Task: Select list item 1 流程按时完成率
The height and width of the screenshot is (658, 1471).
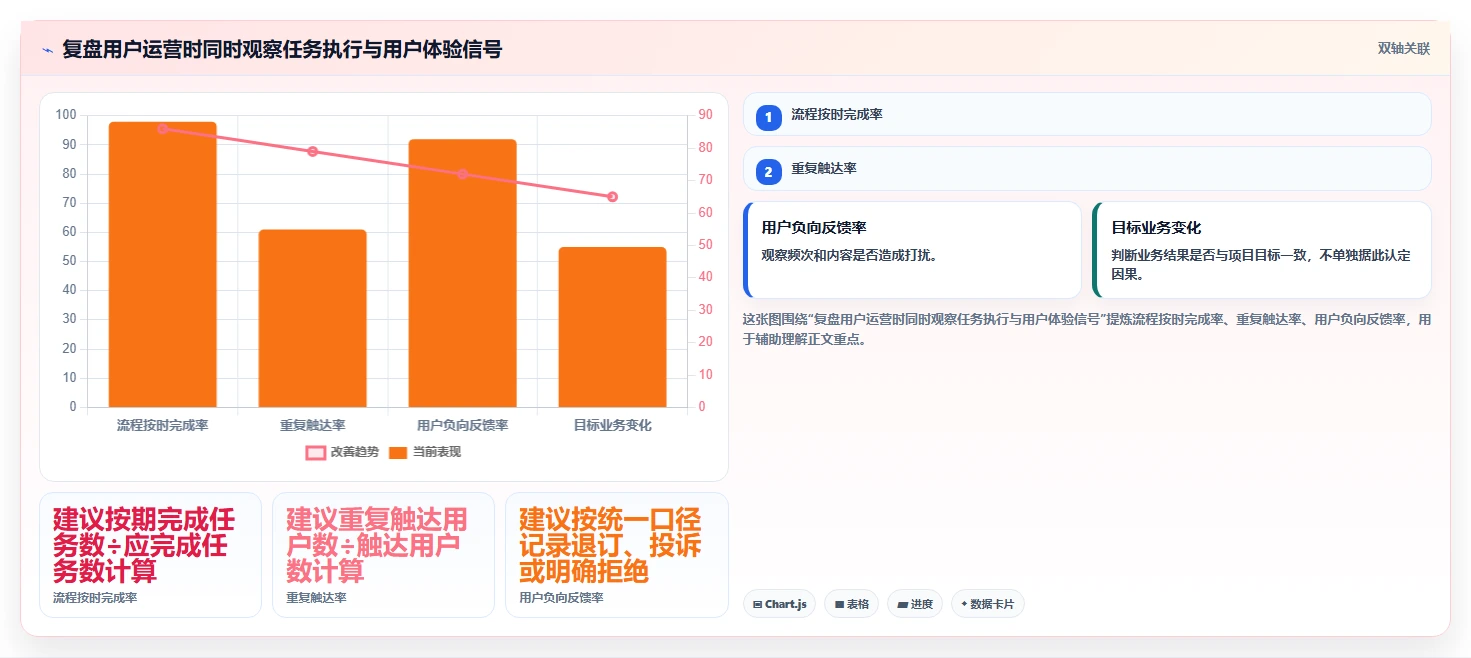Action: click(x=1087, y=114)
